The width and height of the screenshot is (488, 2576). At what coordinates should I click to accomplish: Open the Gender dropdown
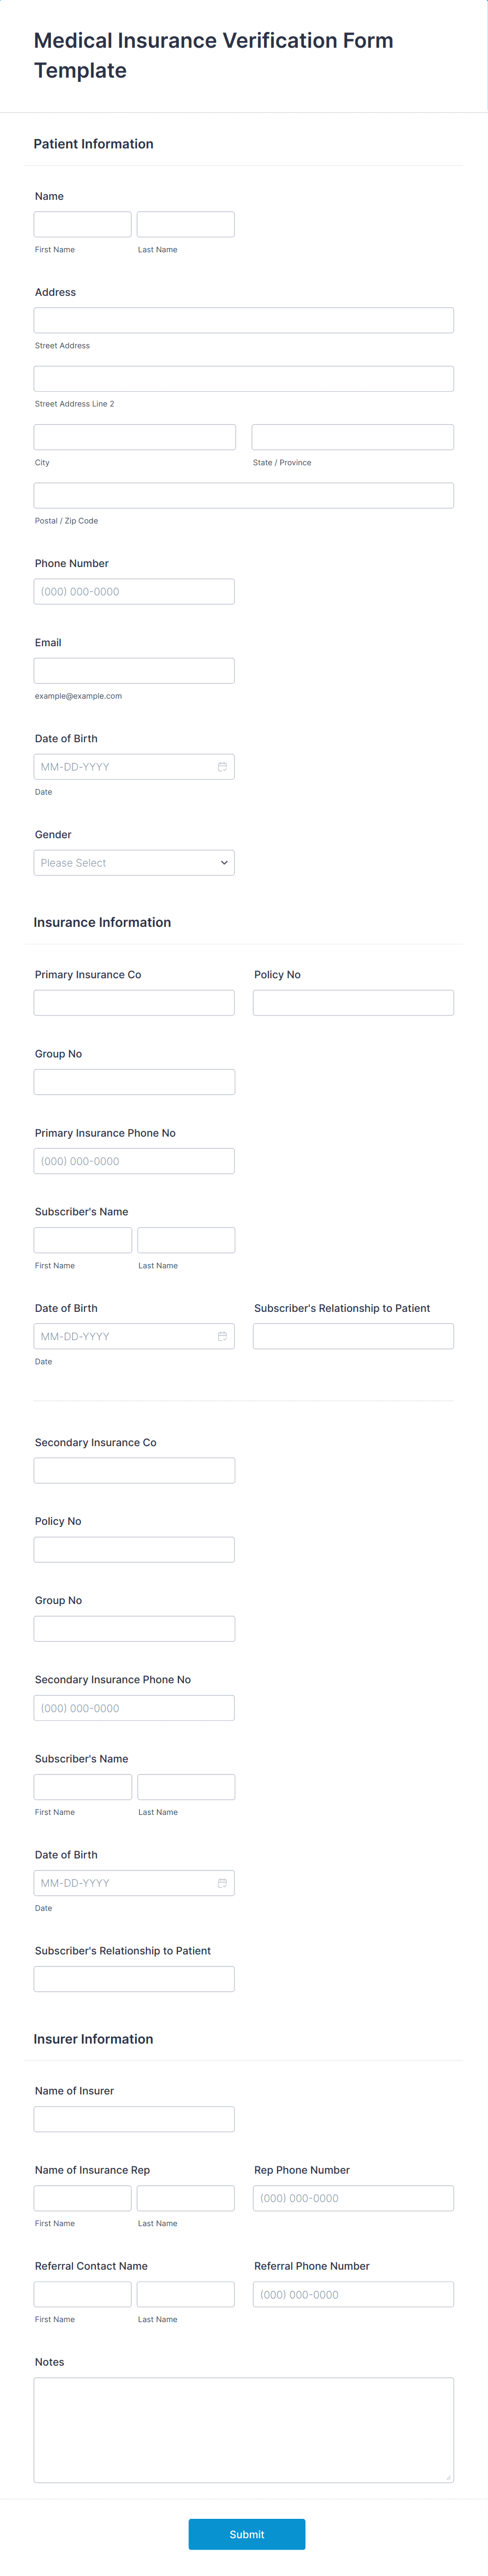(x=134, y=862)
